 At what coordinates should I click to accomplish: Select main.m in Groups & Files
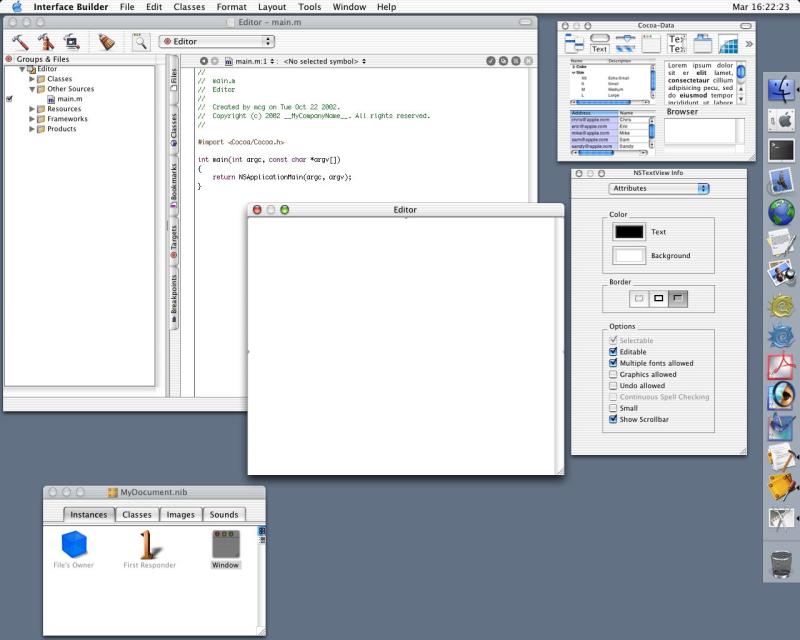(69, 99)
